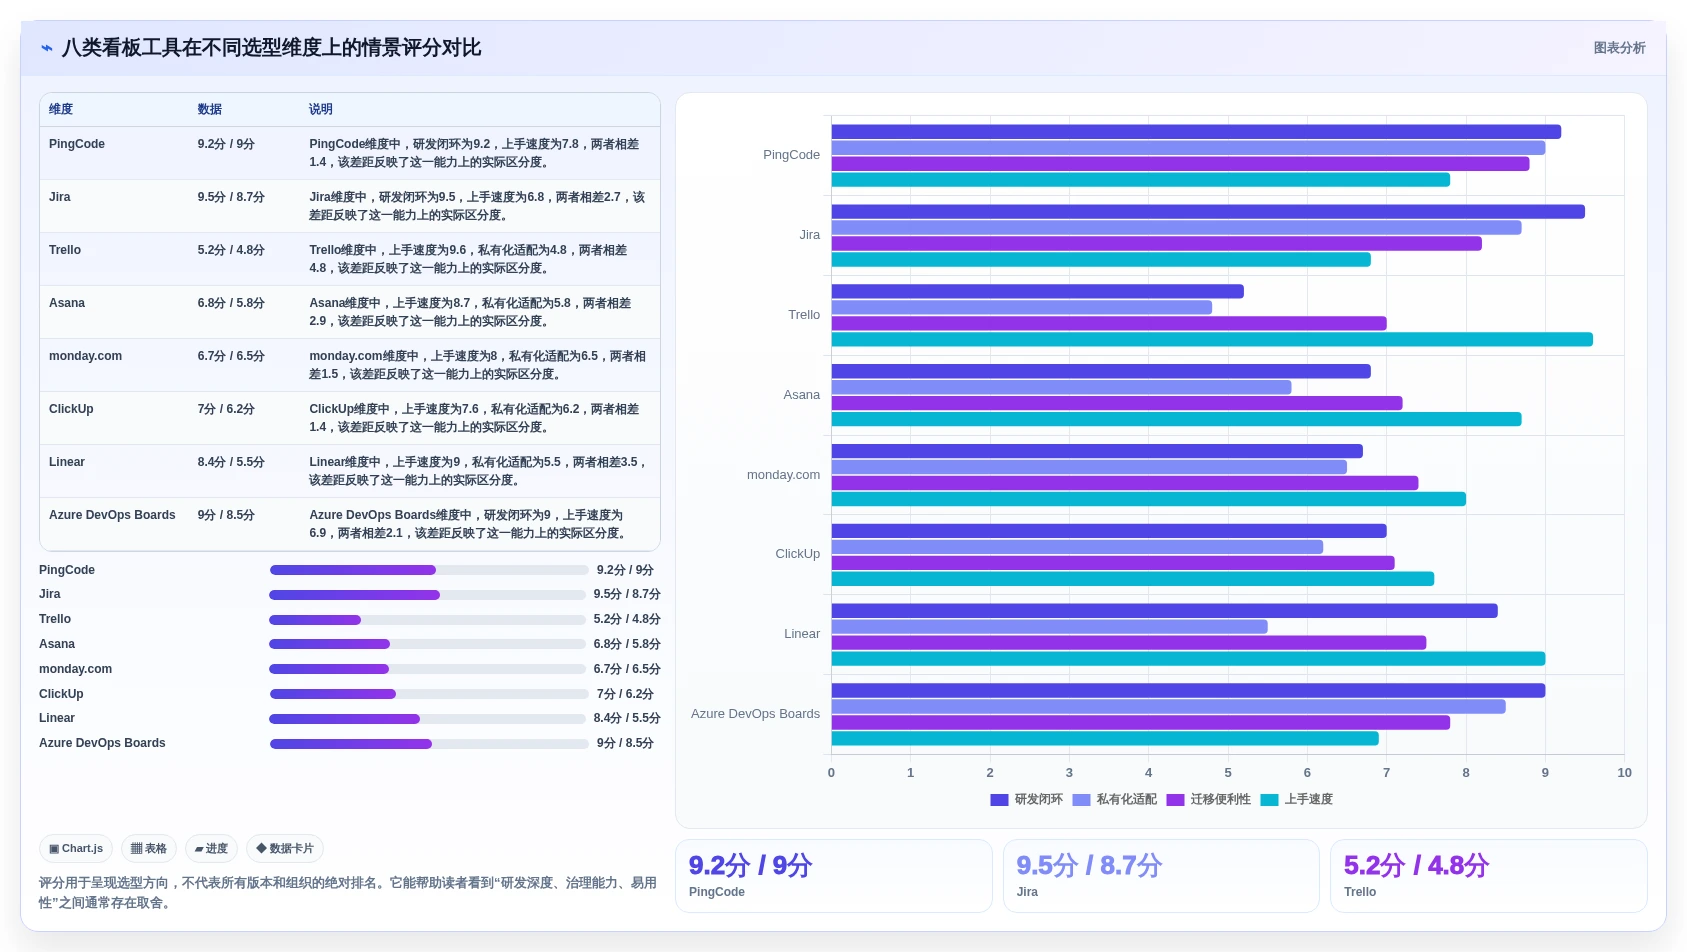Click the 表格 tag chip
The image size is (1687, 952).
point(149,849)
